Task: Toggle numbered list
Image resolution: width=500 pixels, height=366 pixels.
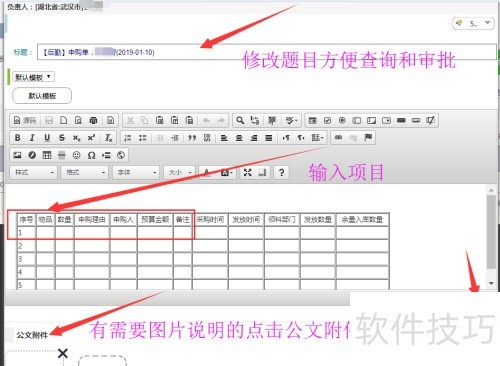Action: (x=128, y=138)
